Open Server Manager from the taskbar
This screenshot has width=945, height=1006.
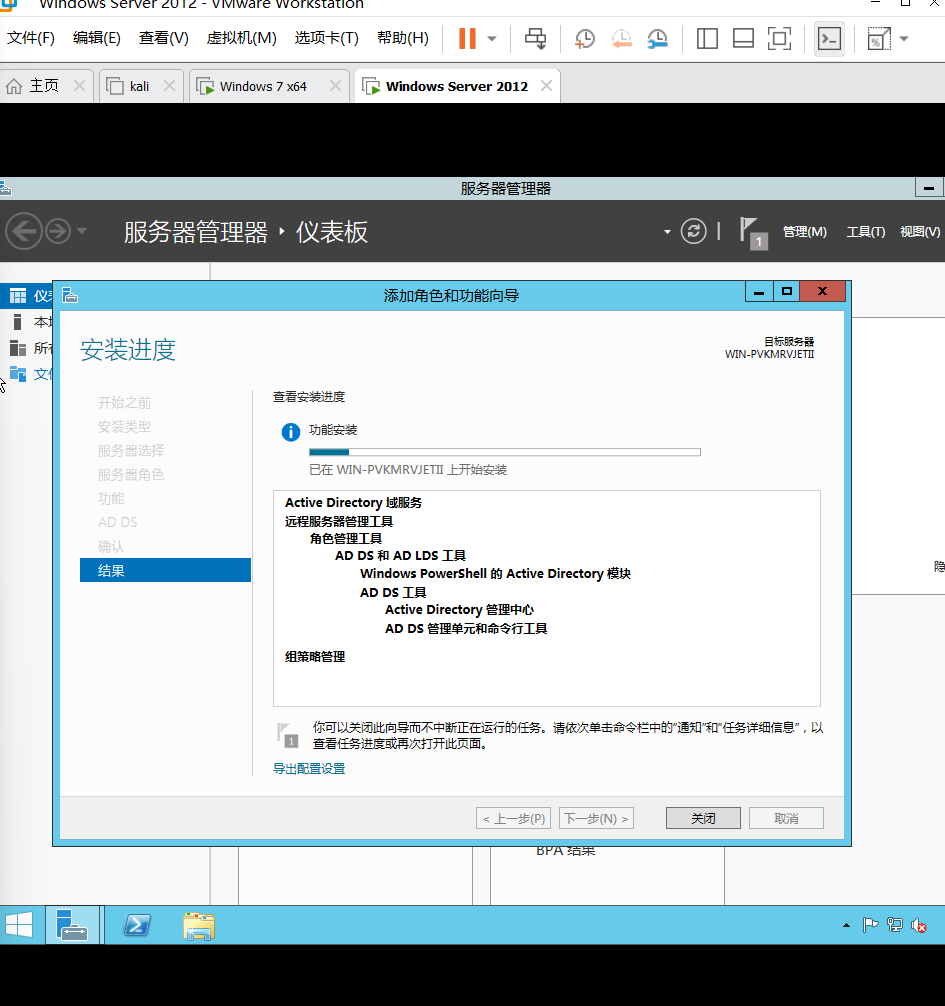tap(72, 925)
